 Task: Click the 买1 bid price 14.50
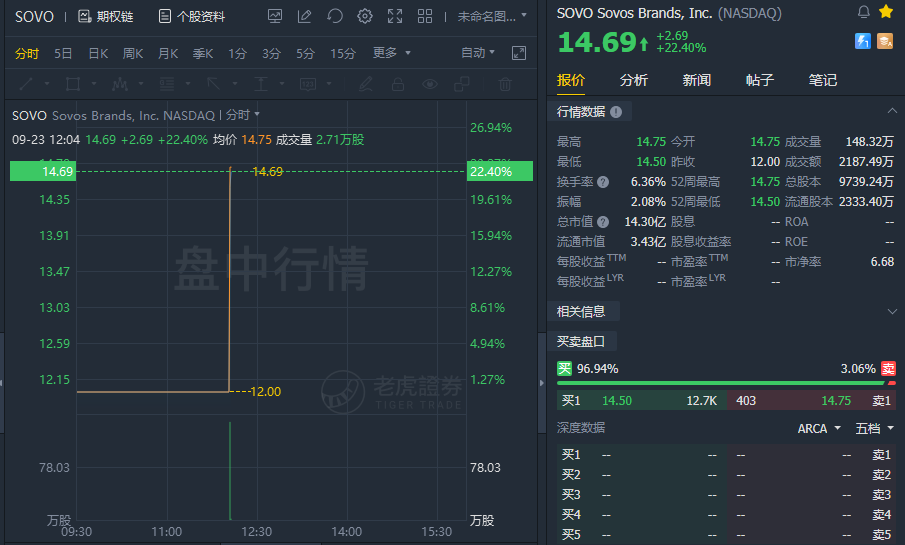click(616, 401)
